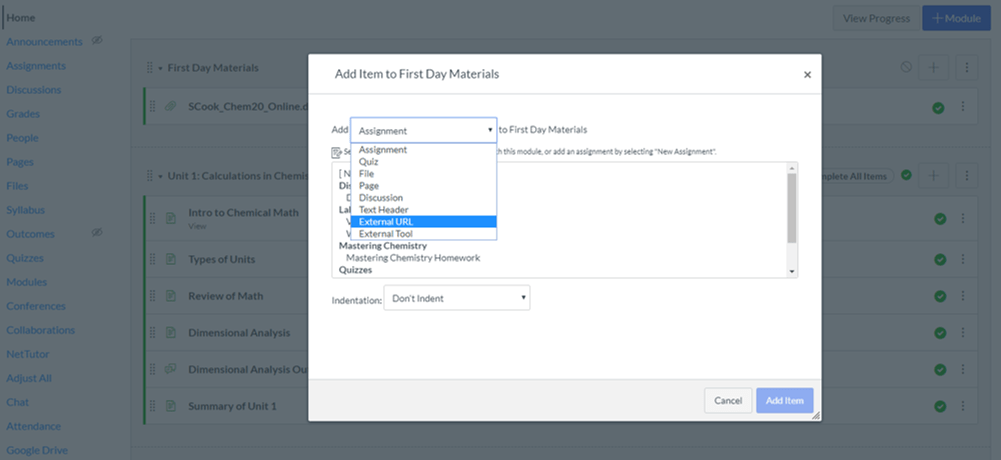Image resolution: width=1001 pixels, height=460 pixels.
Task: Toggle publish status of First Day Materials file
Action: pos(938,107)
